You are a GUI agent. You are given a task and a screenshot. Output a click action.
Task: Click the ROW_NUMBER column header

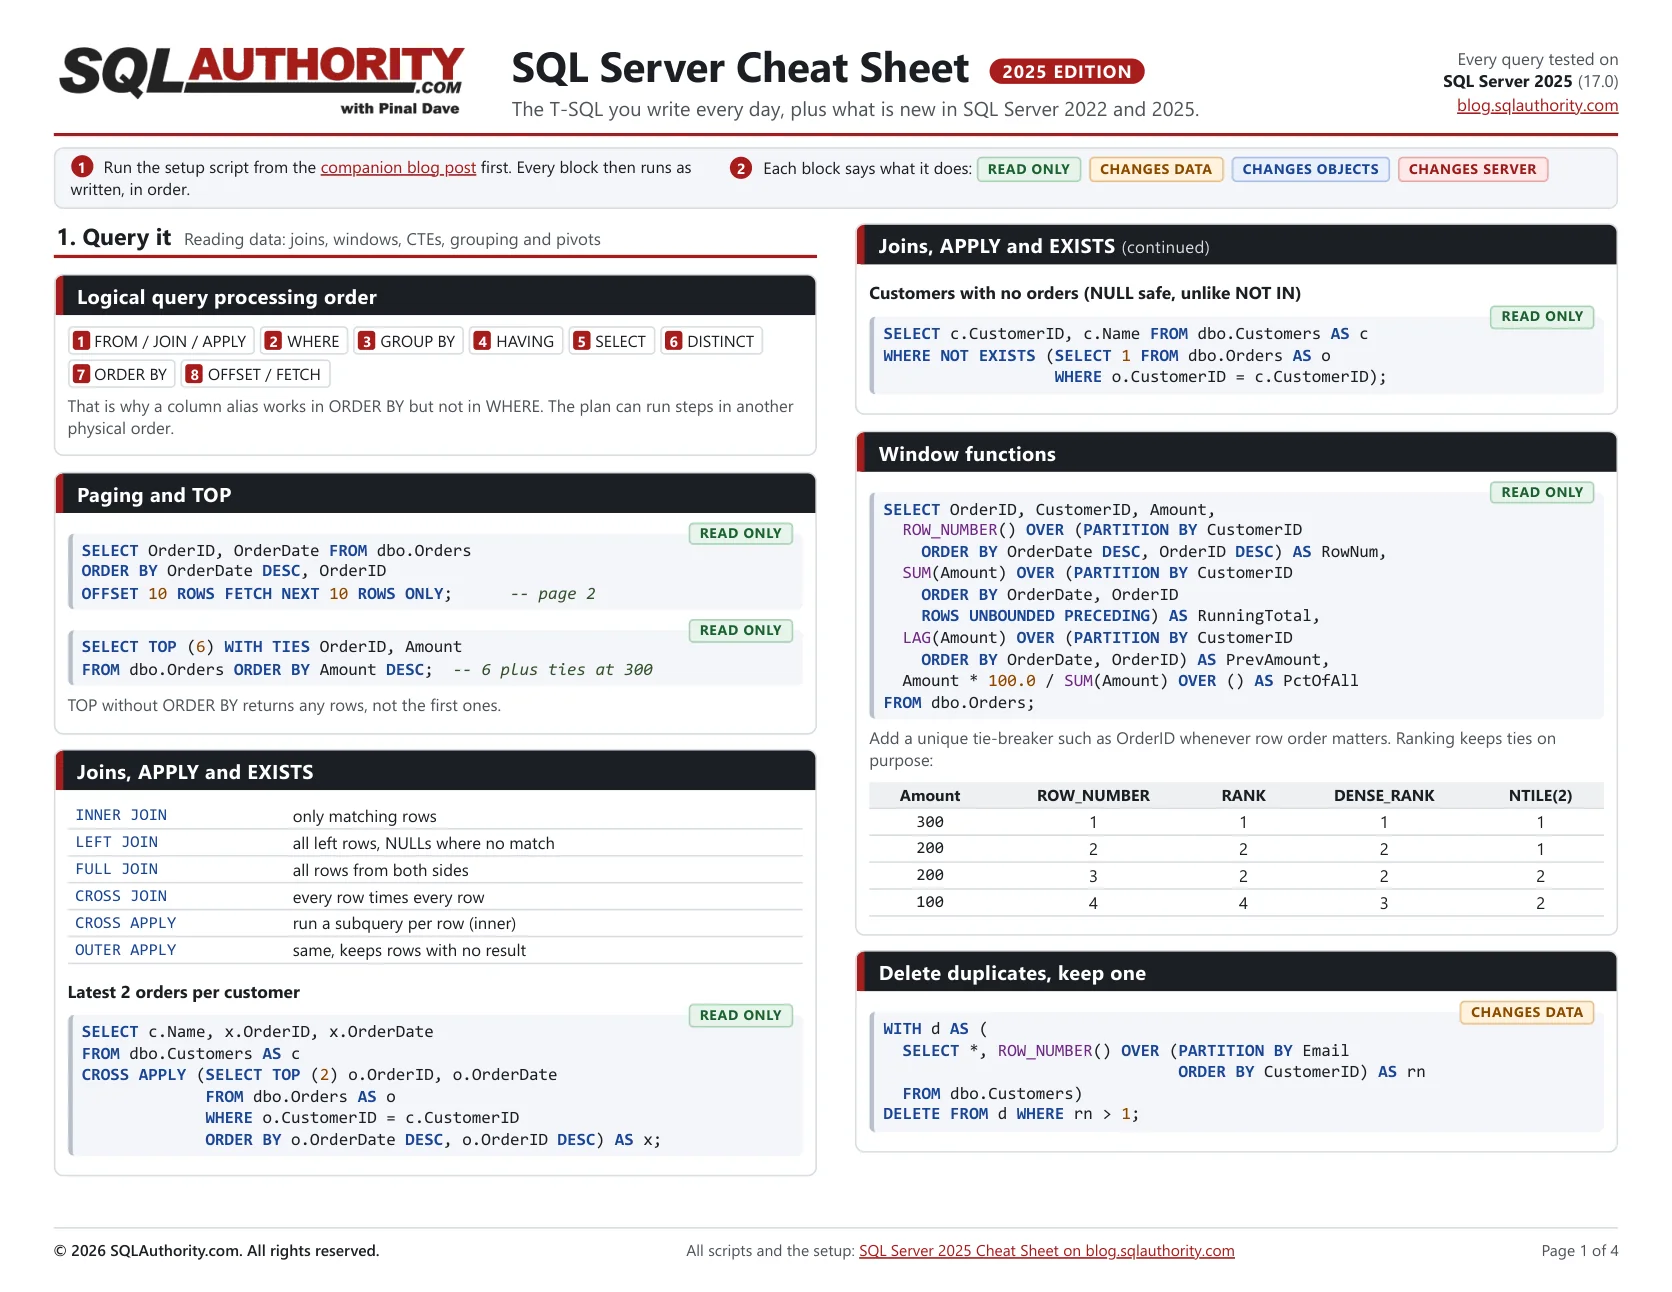coord(1093,795)
